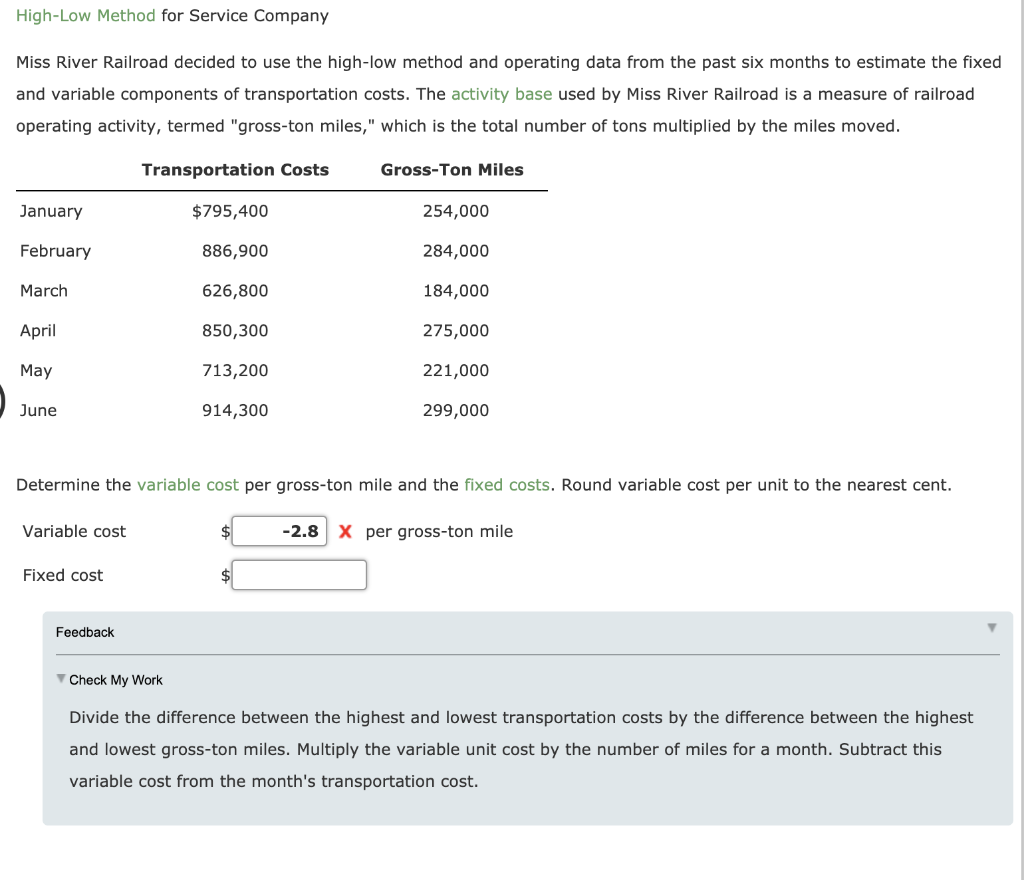This screenshot has width=1024, height=880.
Task: Click the red X incorrect answer indicator
Action: (345, 531)
